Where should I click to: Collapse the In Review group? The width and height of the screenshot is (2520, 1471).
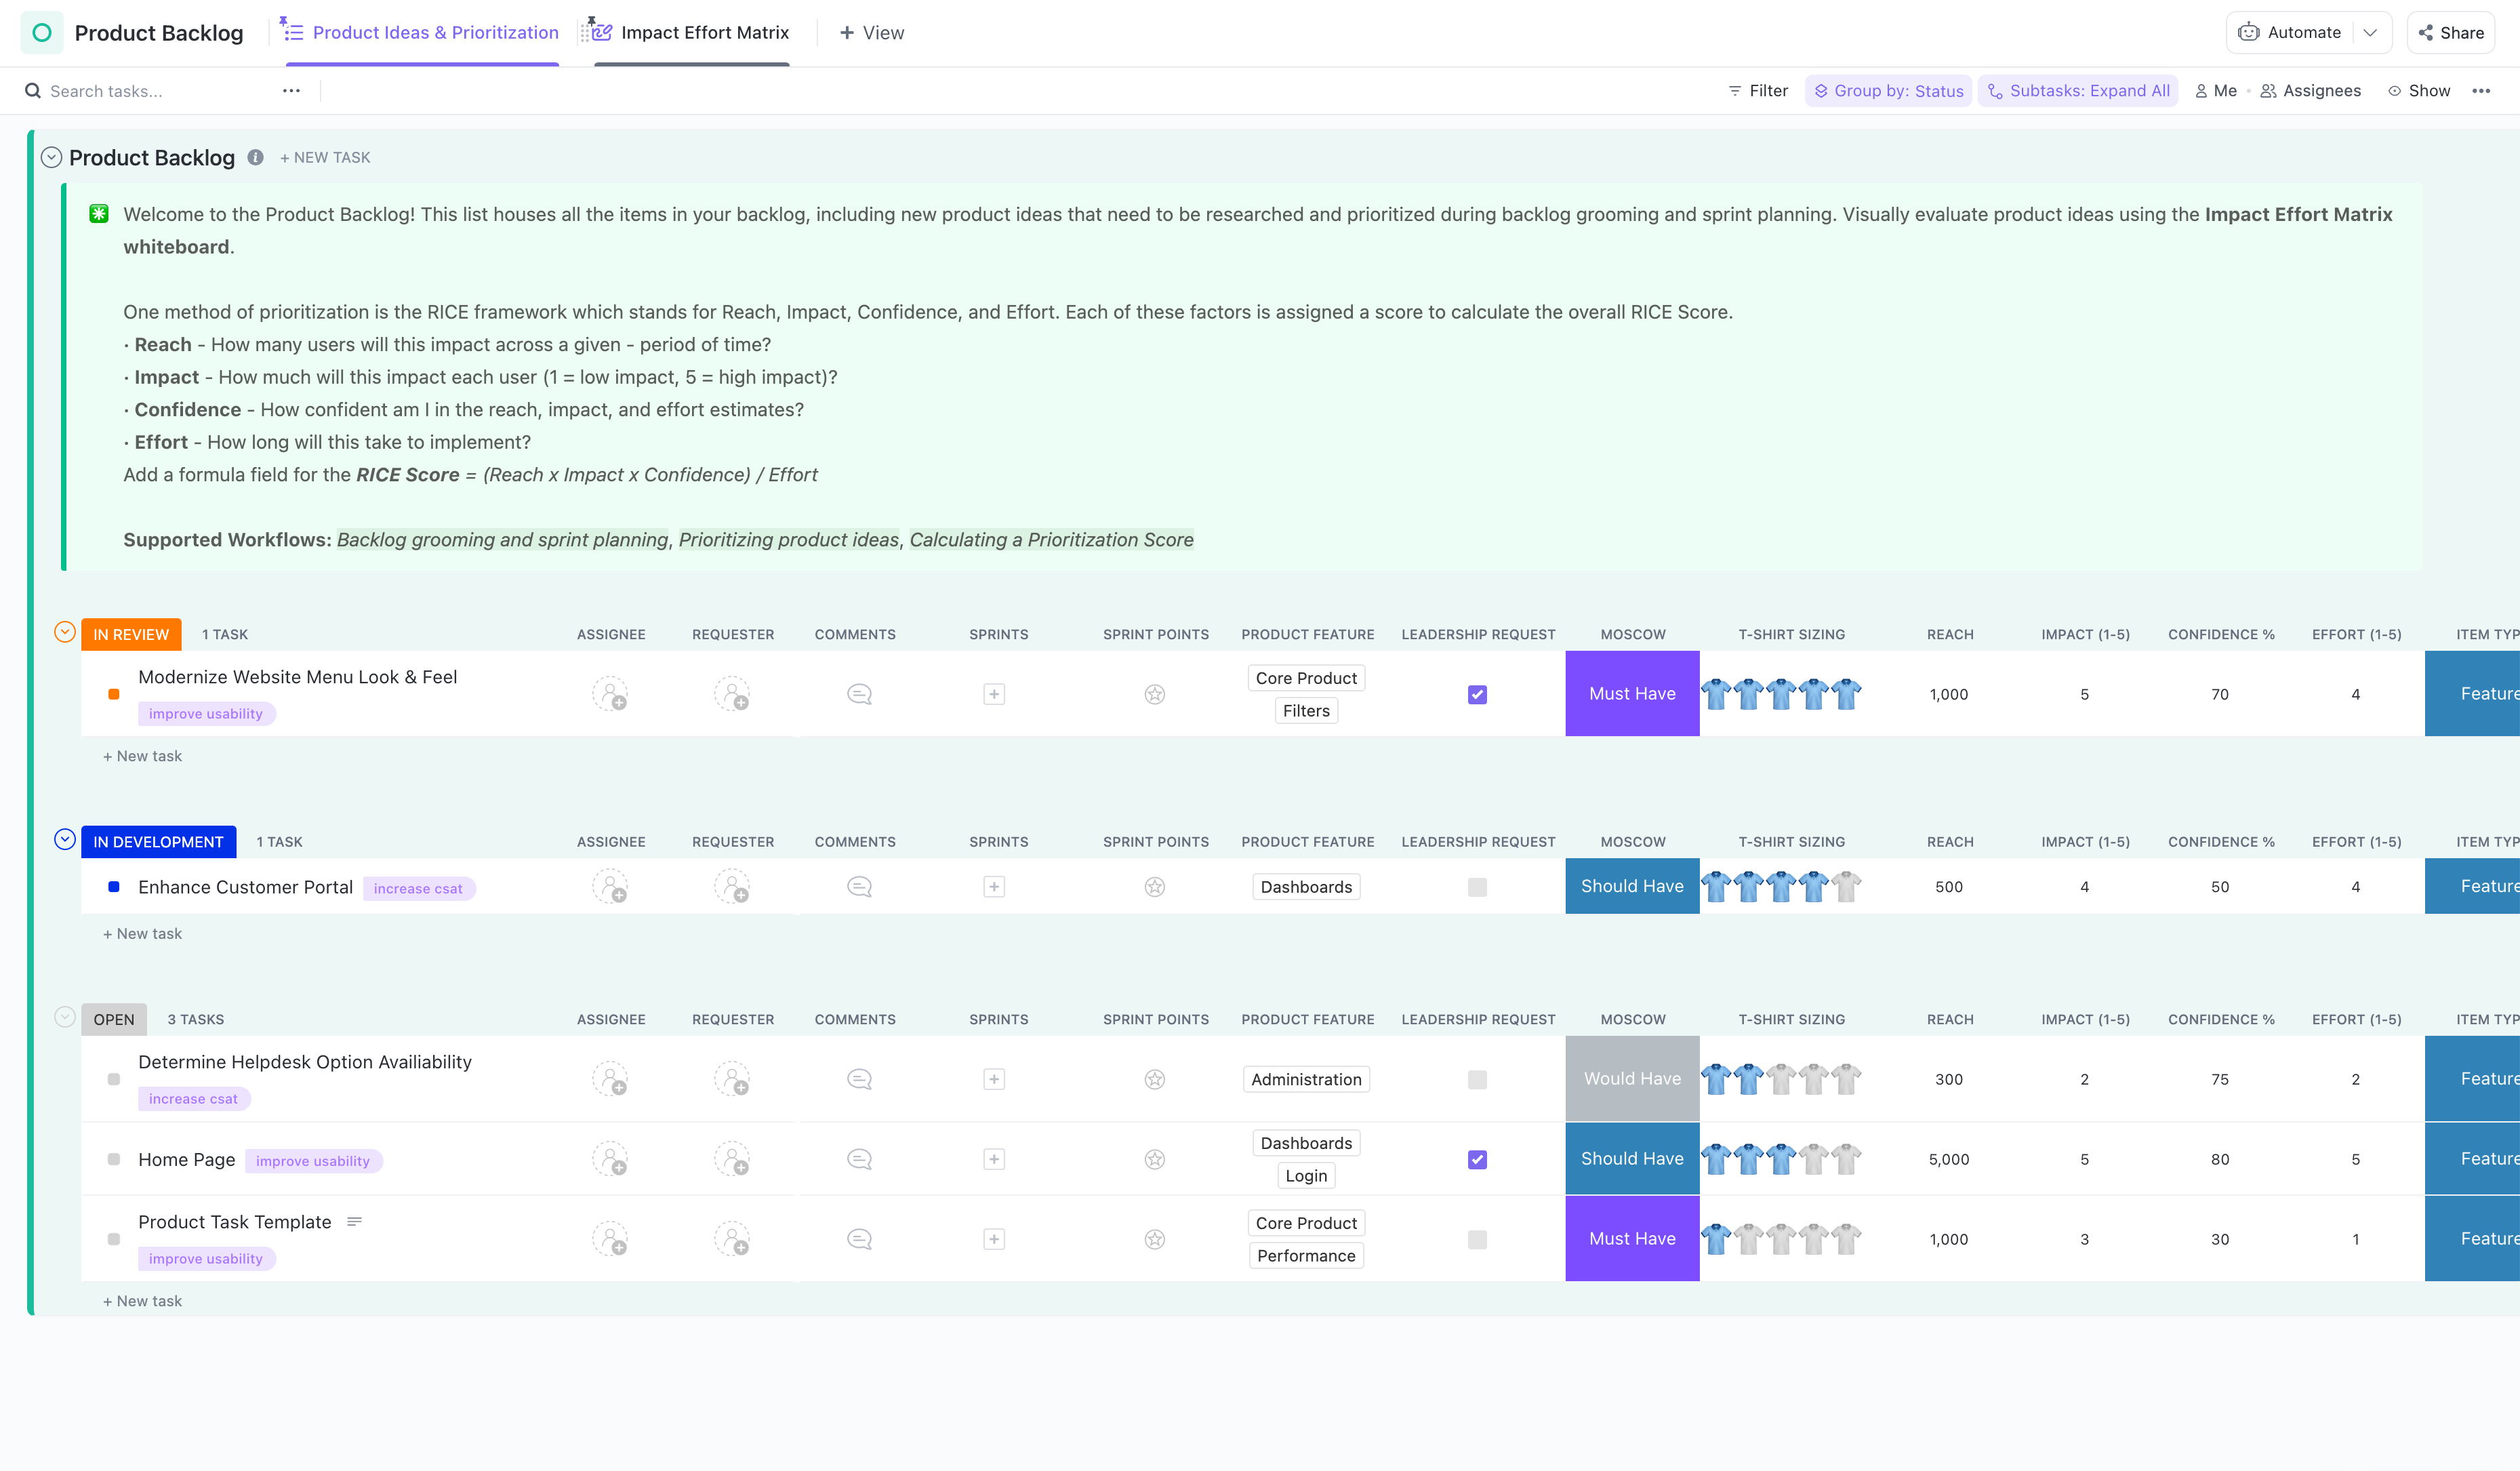point(65,632)
